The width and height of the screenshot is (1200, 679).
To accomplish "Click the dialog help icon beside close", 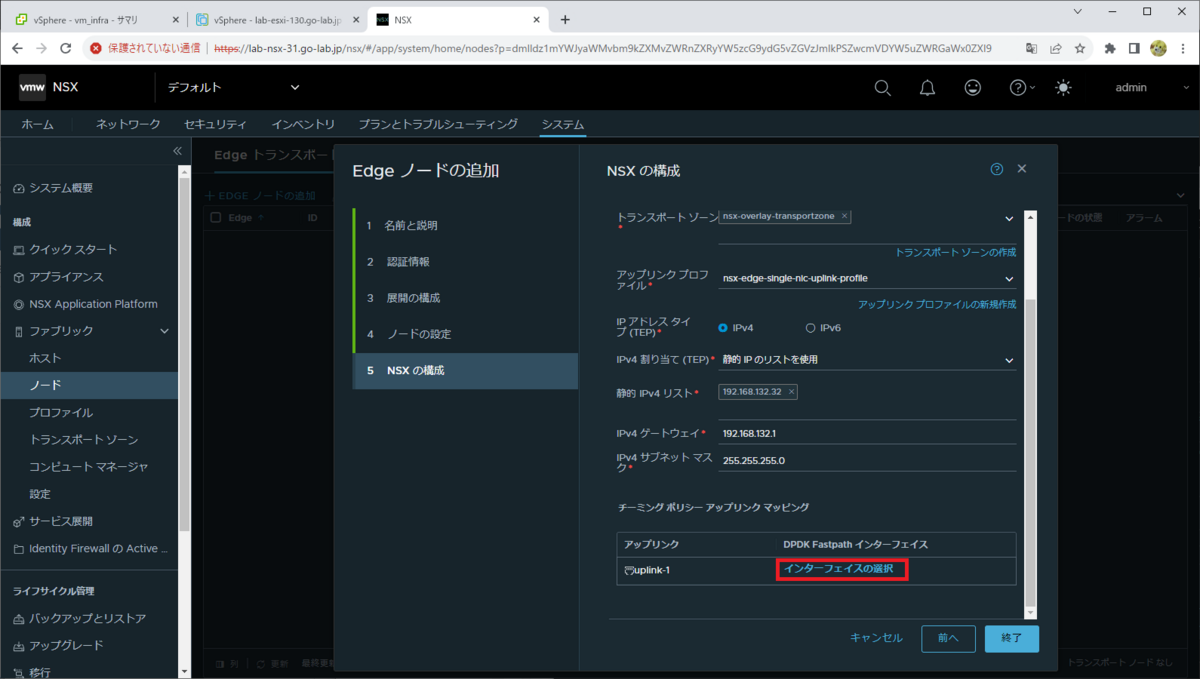I will coord(996,170).
